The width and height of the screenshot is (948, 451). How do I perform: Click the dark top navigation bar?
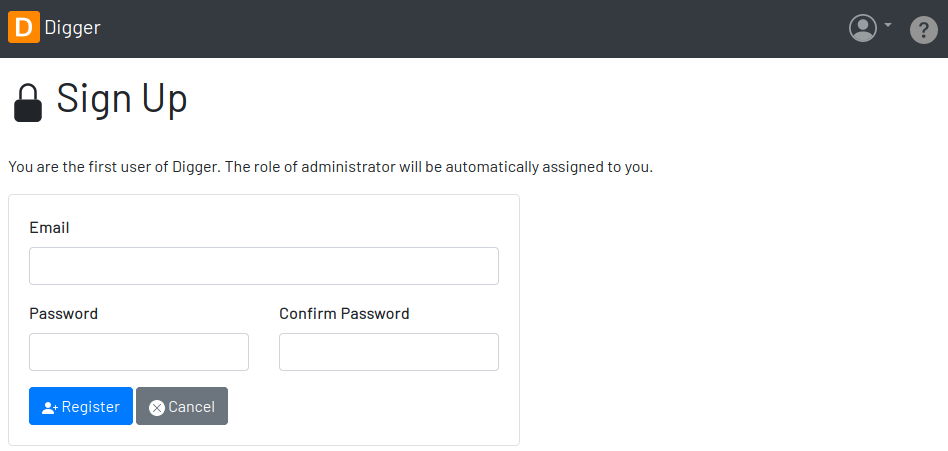472,28
